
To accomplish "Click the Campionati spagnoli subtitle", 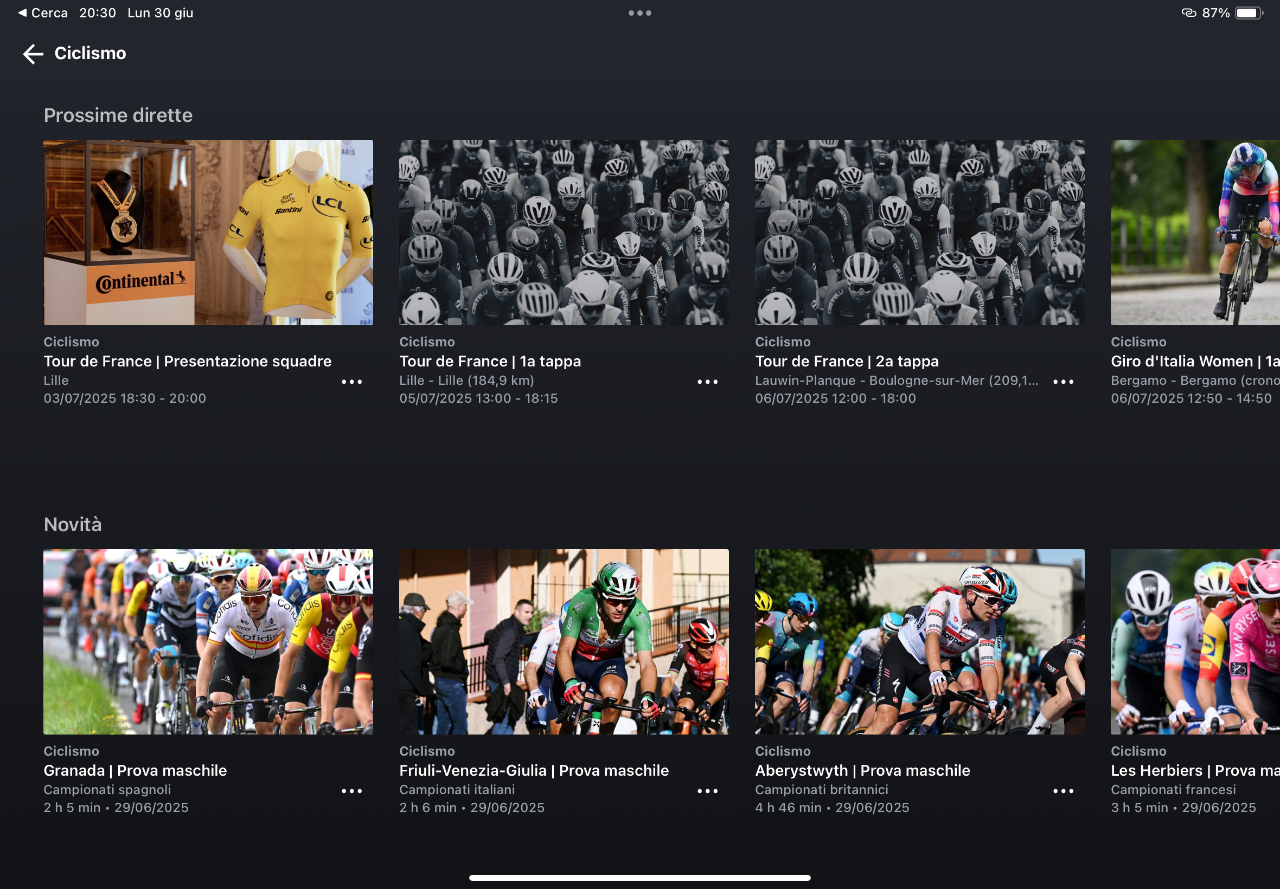I will coord(107,790).
